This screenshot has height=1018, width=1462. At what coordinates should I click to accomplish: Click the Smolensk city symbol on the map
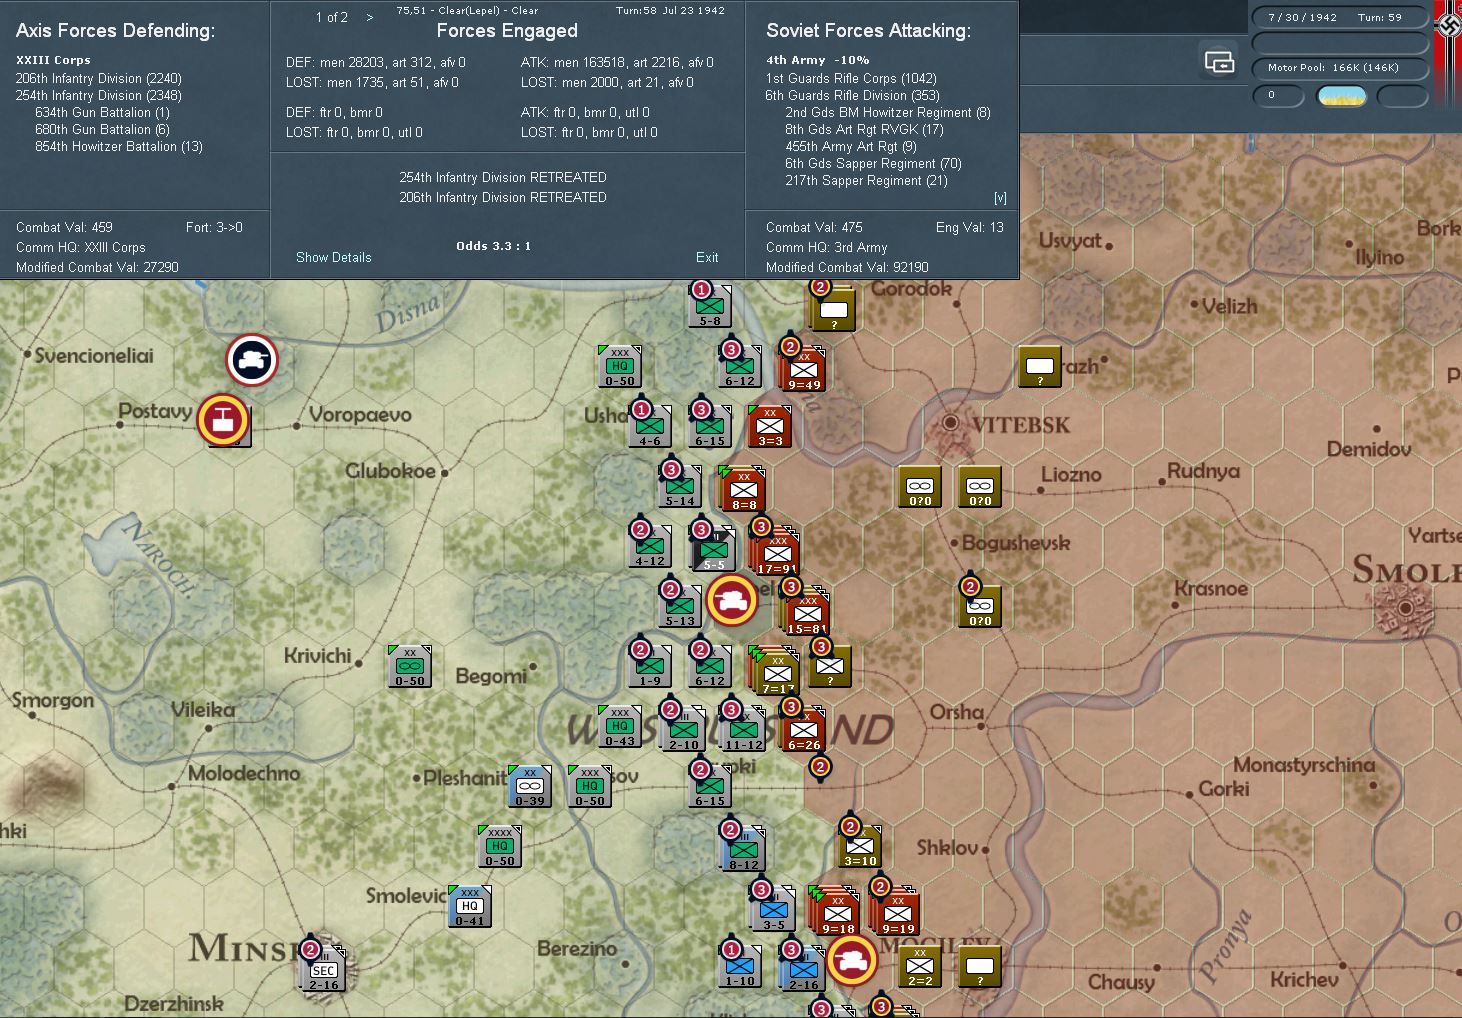pyautogui.click(x=1404, y=607)
